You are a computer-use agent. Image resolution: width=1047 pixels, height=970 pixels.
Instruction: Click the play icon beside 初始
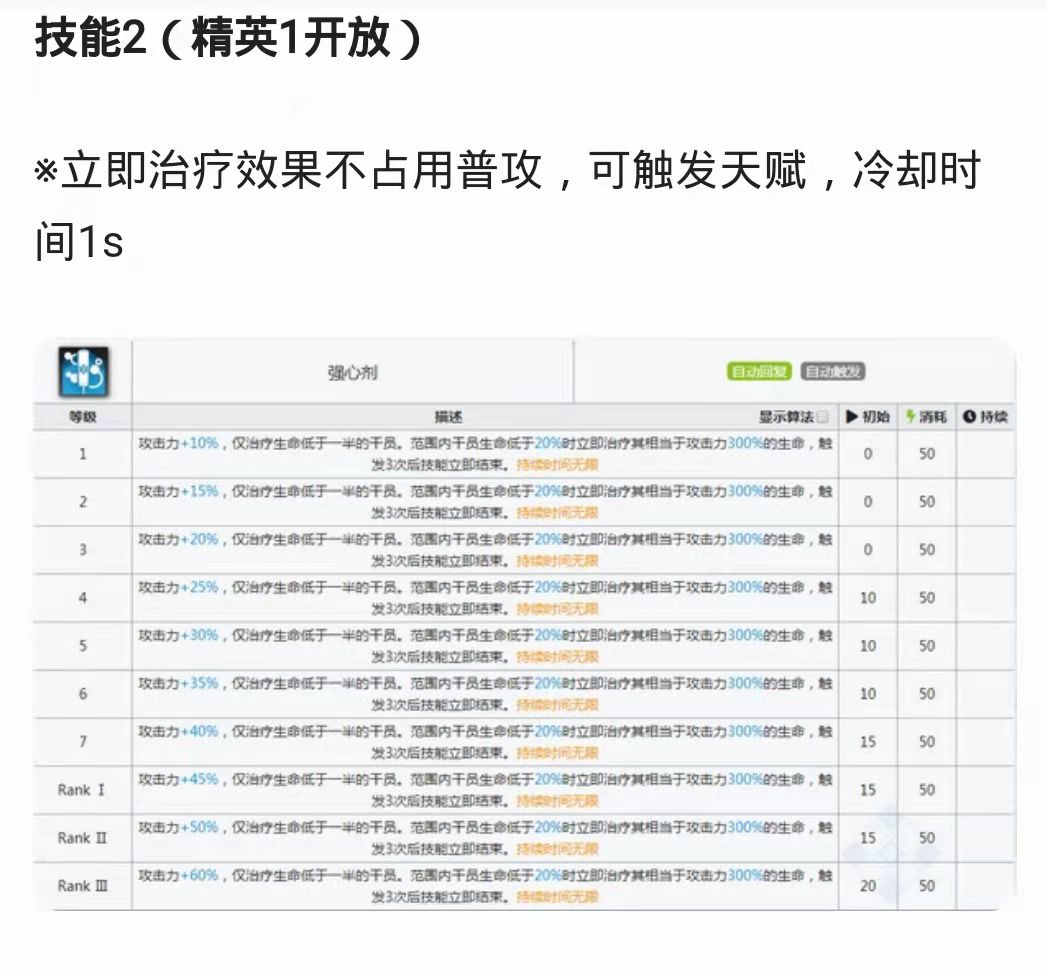click(851, 417)
